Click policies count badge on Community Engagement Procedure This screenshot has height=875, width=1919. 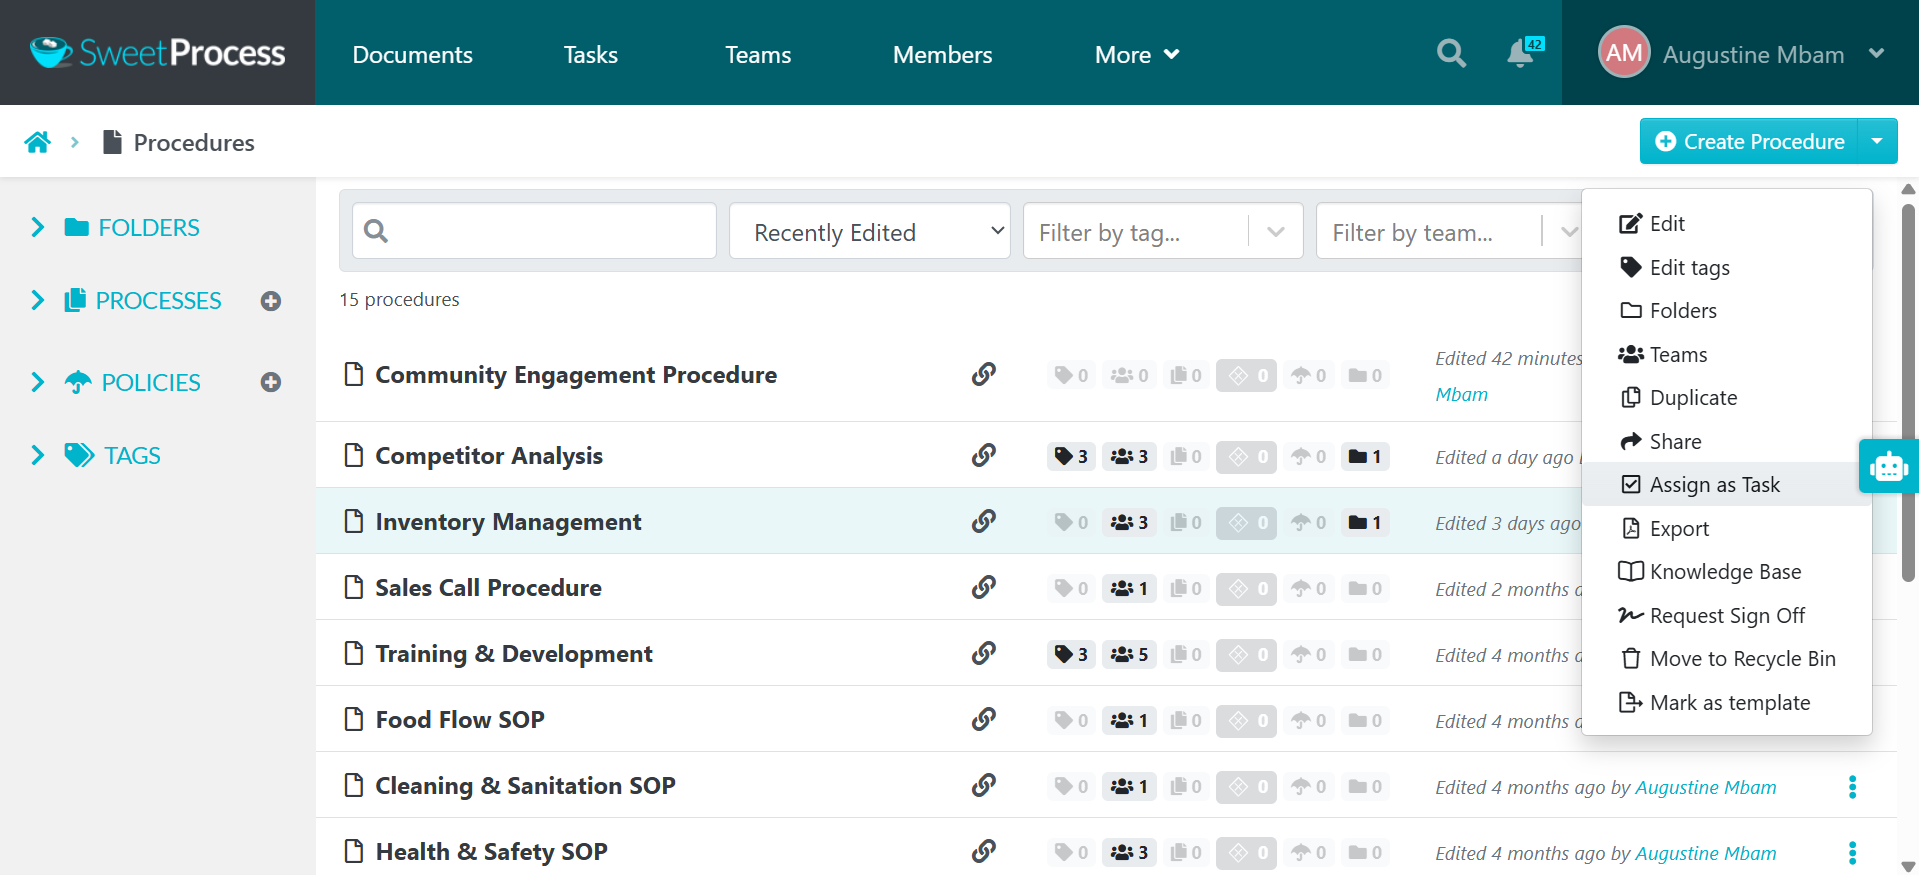tap(1308, 375)
